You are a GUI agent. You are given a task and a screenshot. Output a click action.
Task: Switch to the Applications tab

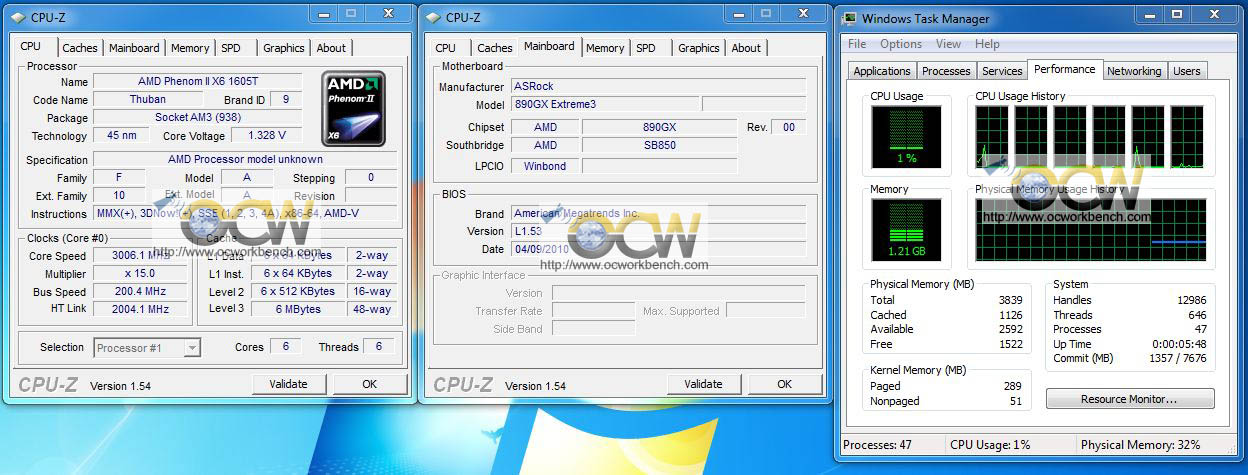[x=882, y=71]
